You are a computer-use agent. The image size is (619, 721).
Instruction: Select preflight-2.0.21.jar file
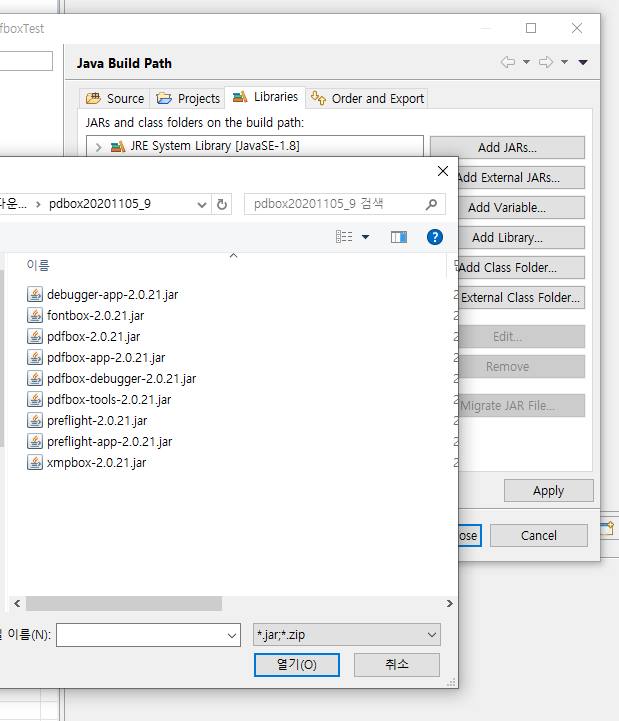pos(97,421)
